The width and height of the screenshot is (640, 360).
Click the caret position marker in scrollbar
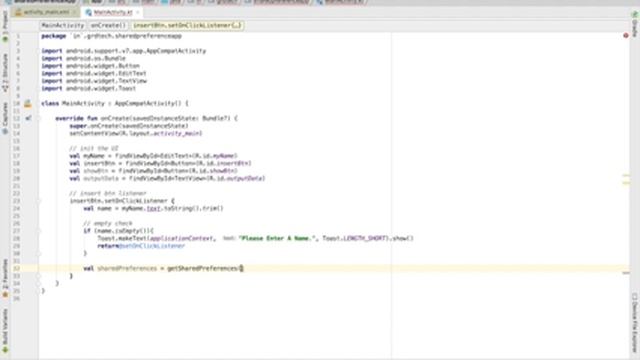tap(626, 273)
